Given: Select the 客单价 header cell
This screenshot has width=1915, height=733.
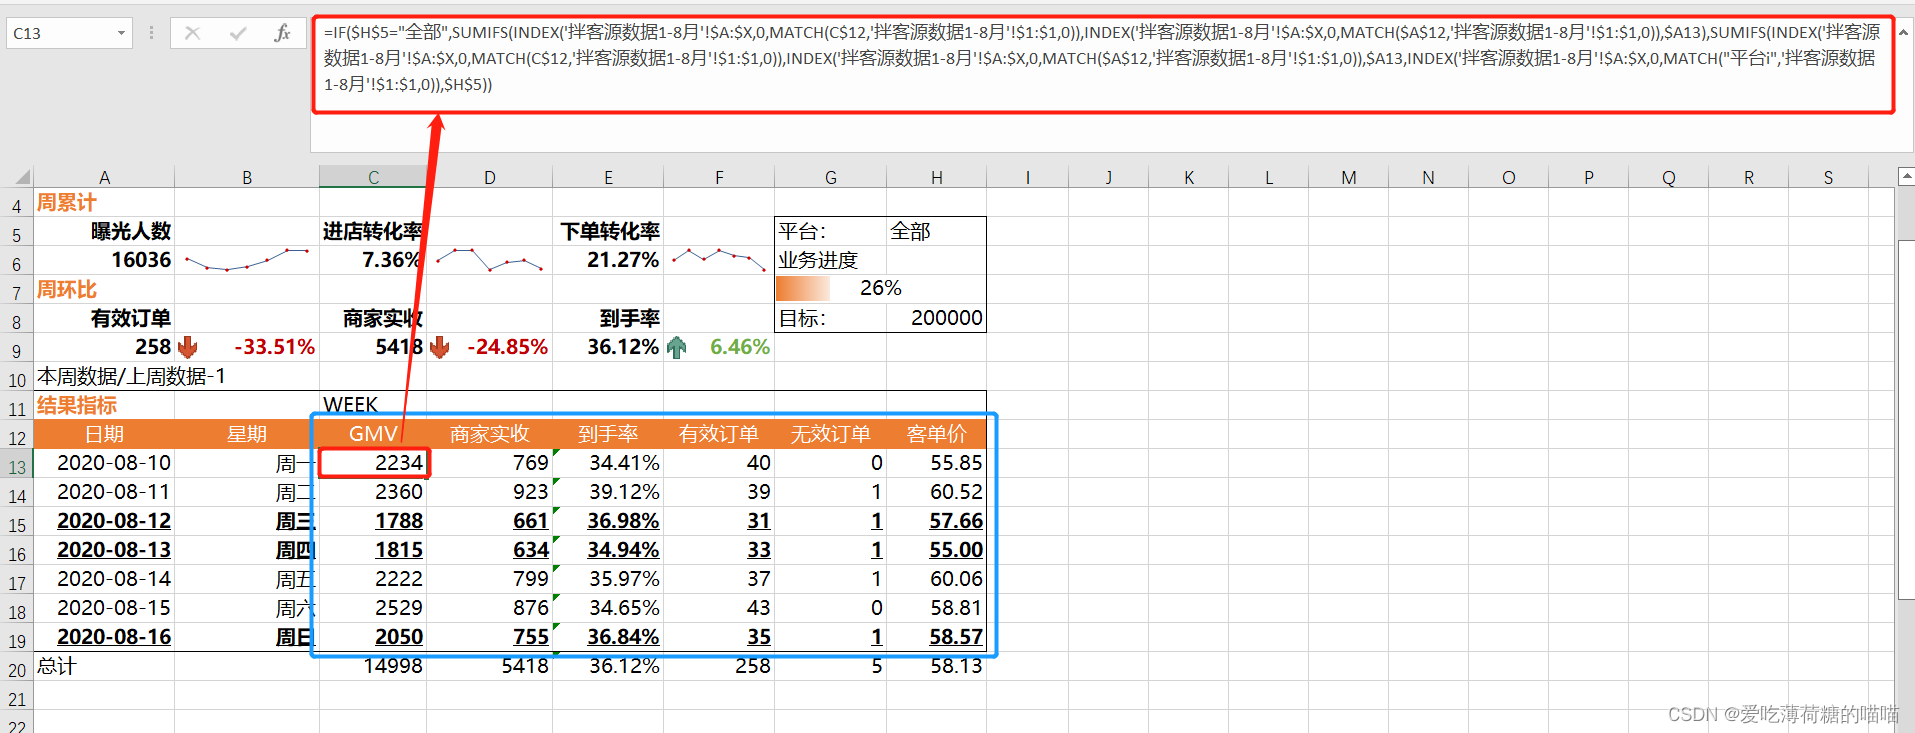Looking at the screenshot, I should [936, 434].
